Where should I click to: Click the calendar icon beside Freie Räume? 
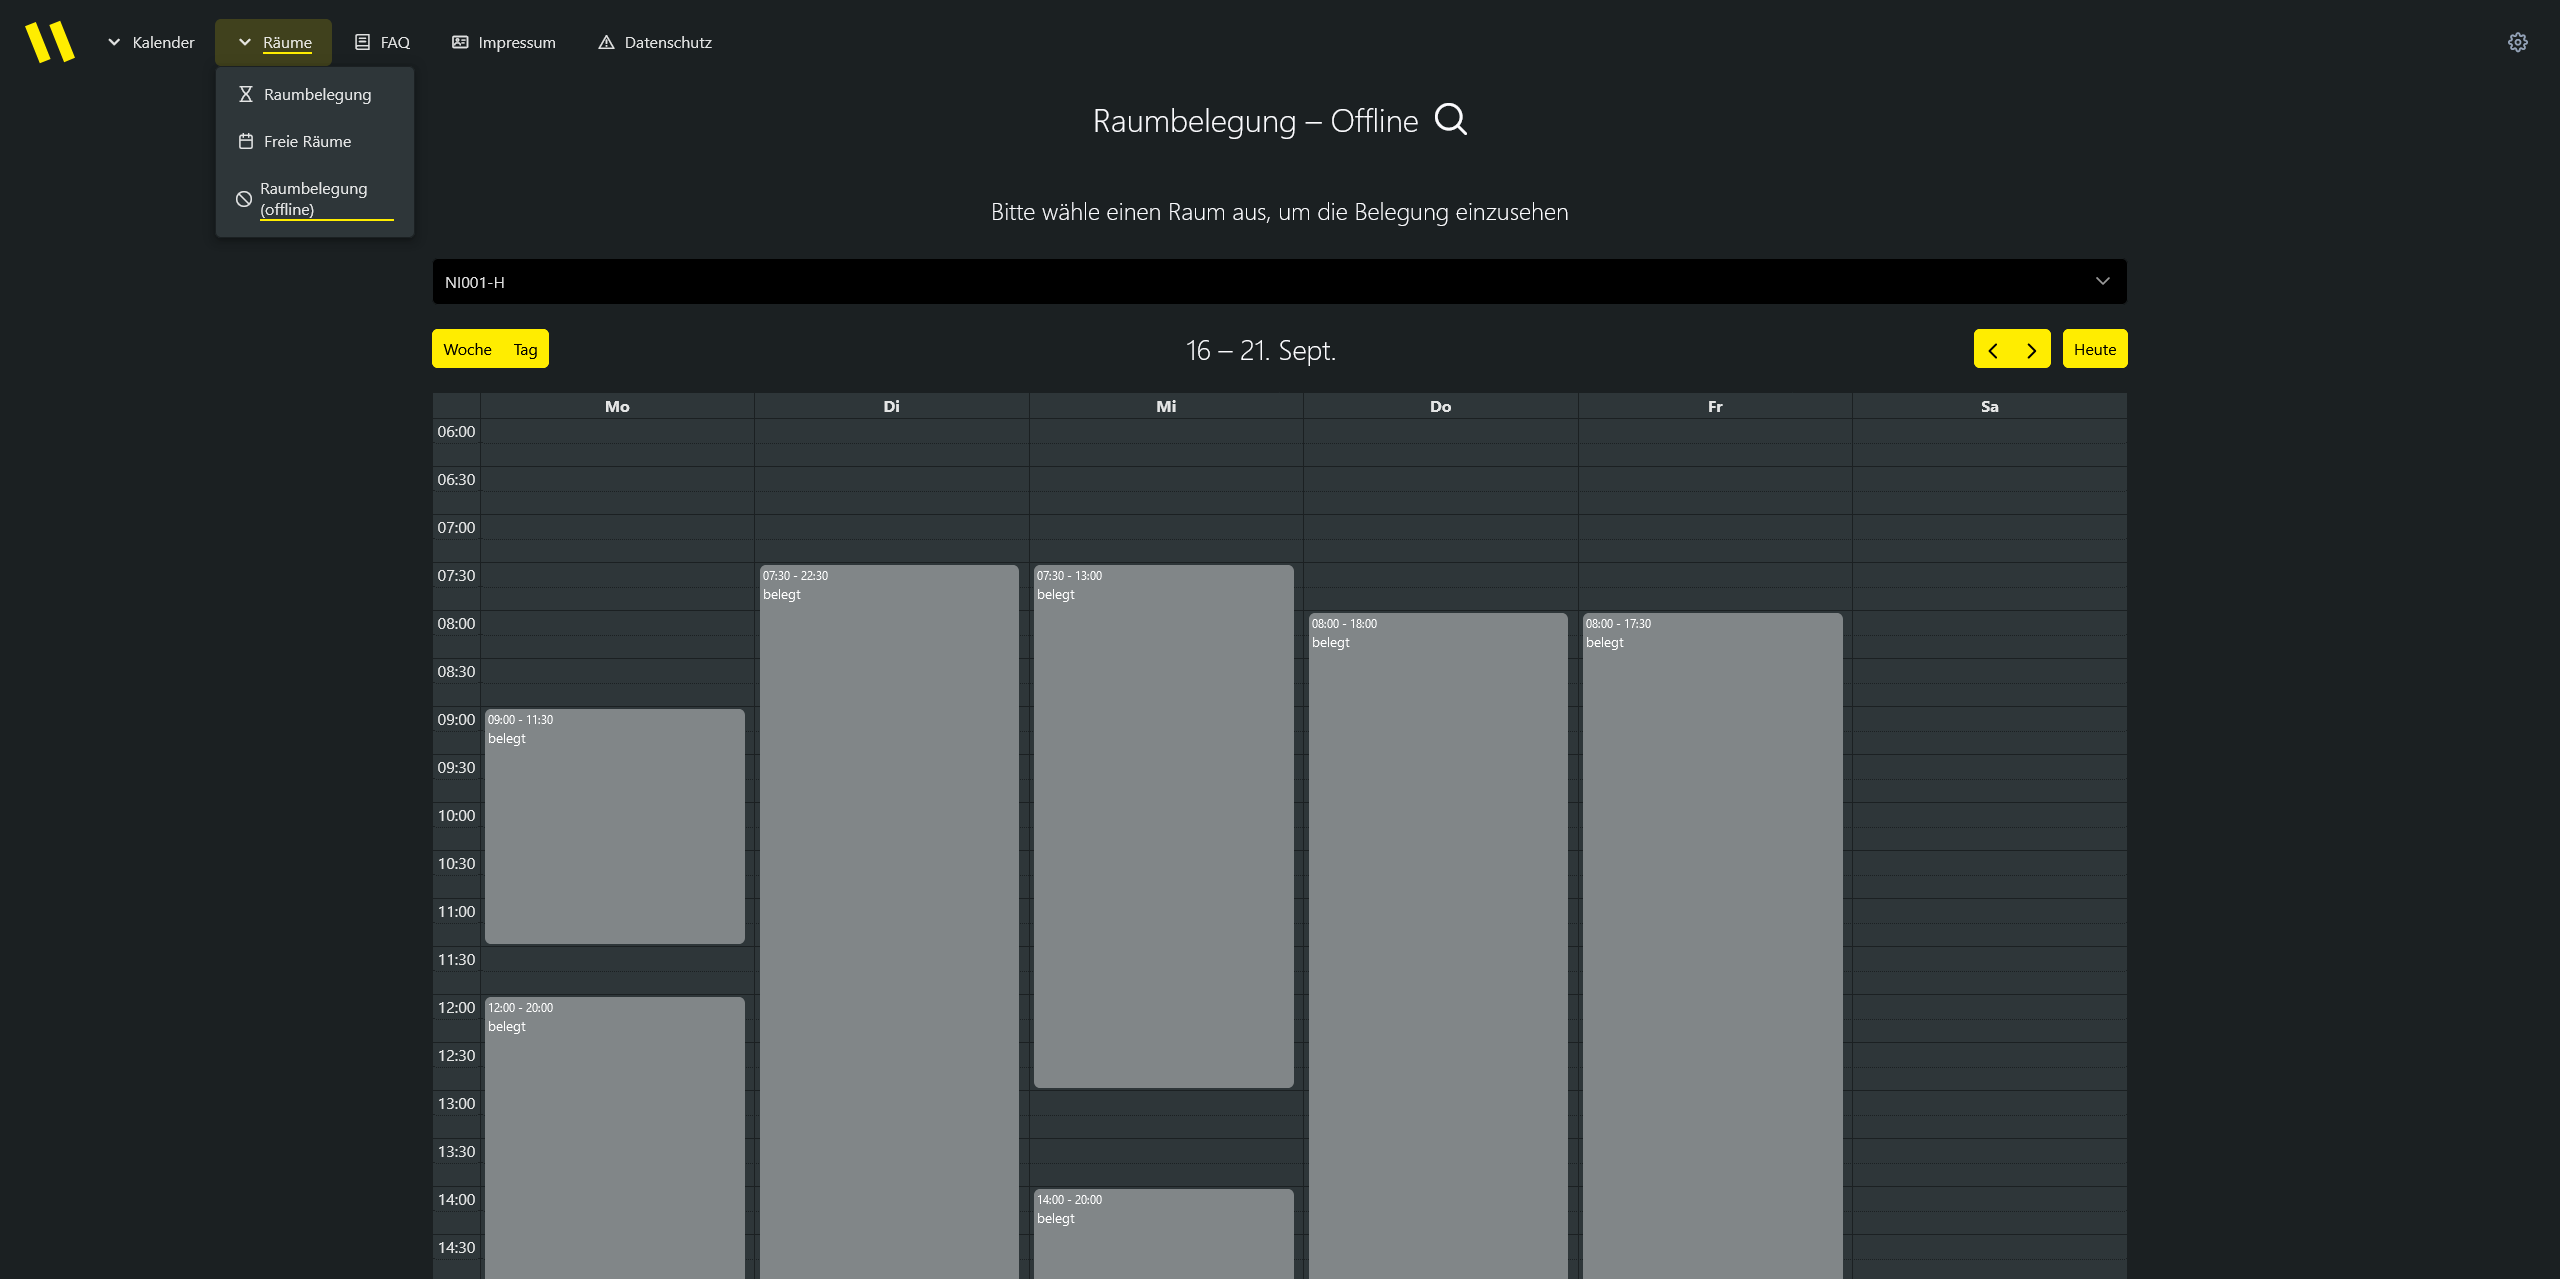click(x=245, y=141)
